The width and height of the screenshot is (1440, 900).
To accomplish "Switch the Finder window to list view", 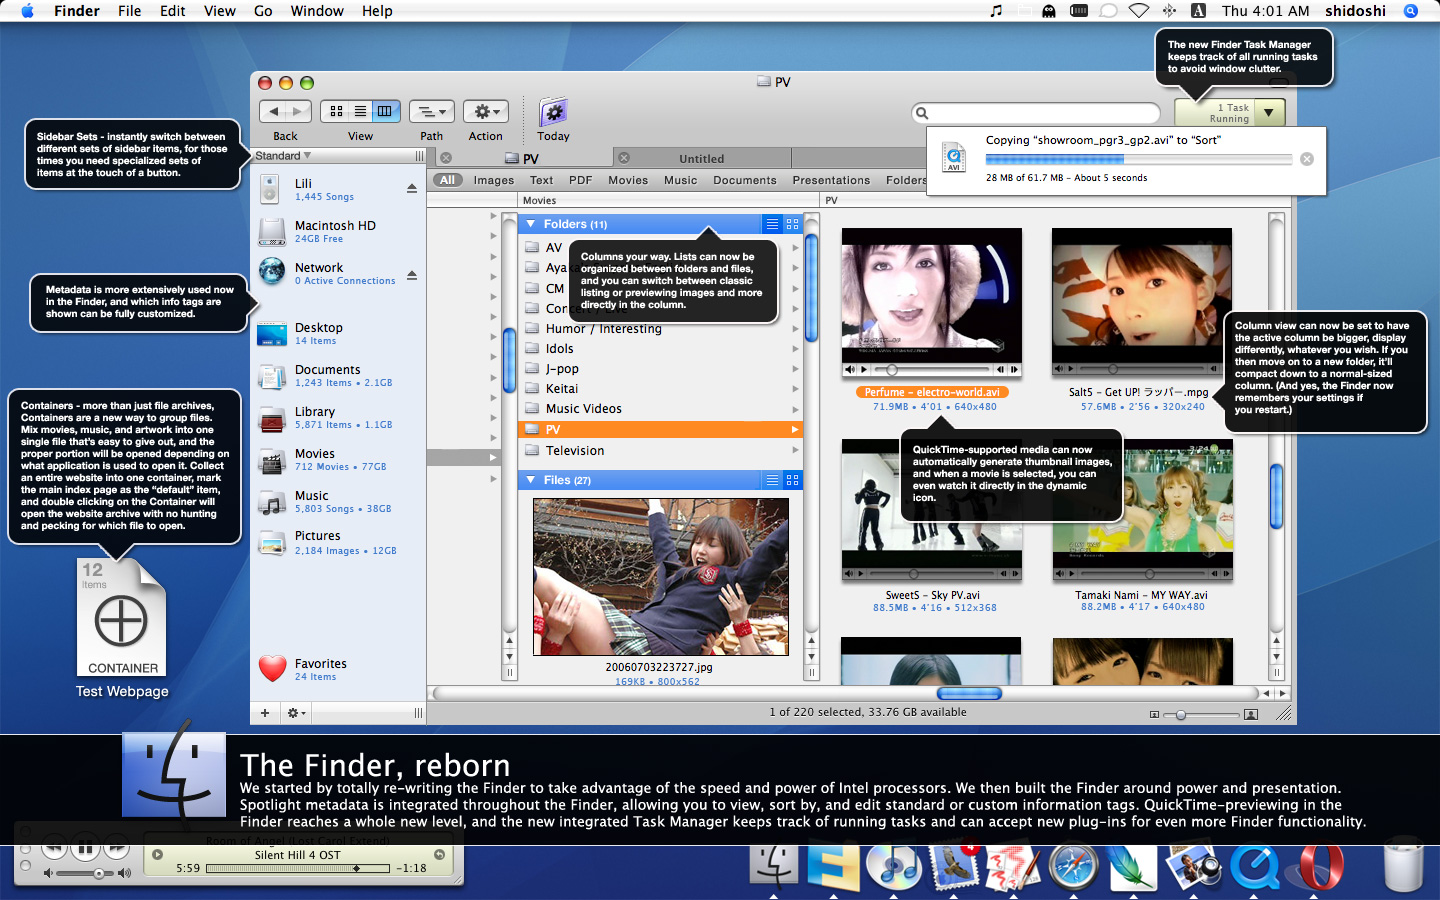I will pyautogui.click(x=360, y=111).
